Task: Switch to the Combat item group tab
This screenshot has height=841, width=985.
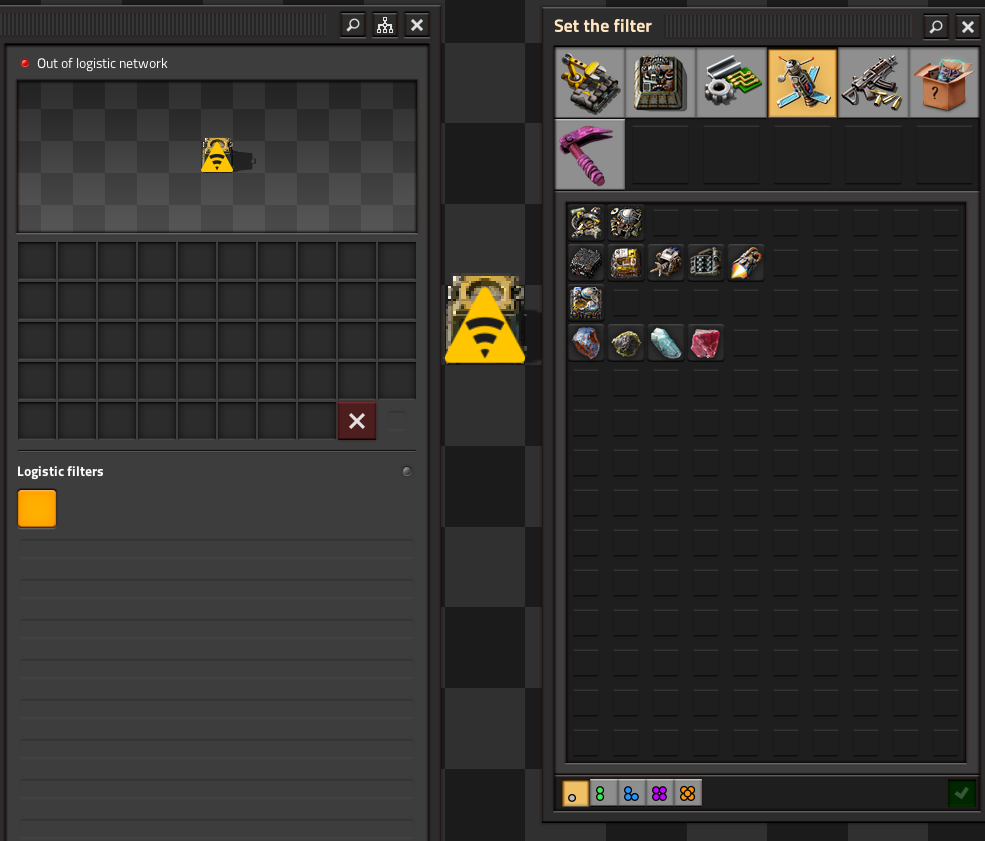Action: (x=873, y=83)
